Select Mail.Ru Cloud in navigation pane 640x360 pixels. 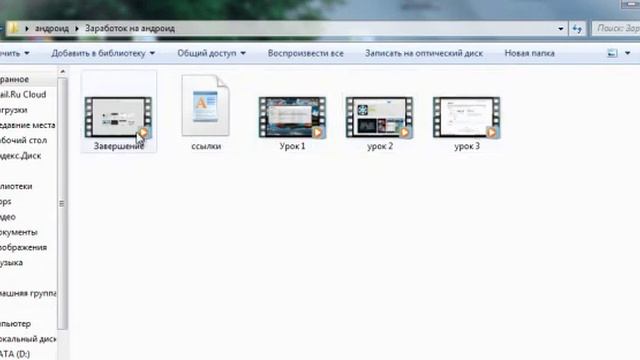(x=23, y=94)
